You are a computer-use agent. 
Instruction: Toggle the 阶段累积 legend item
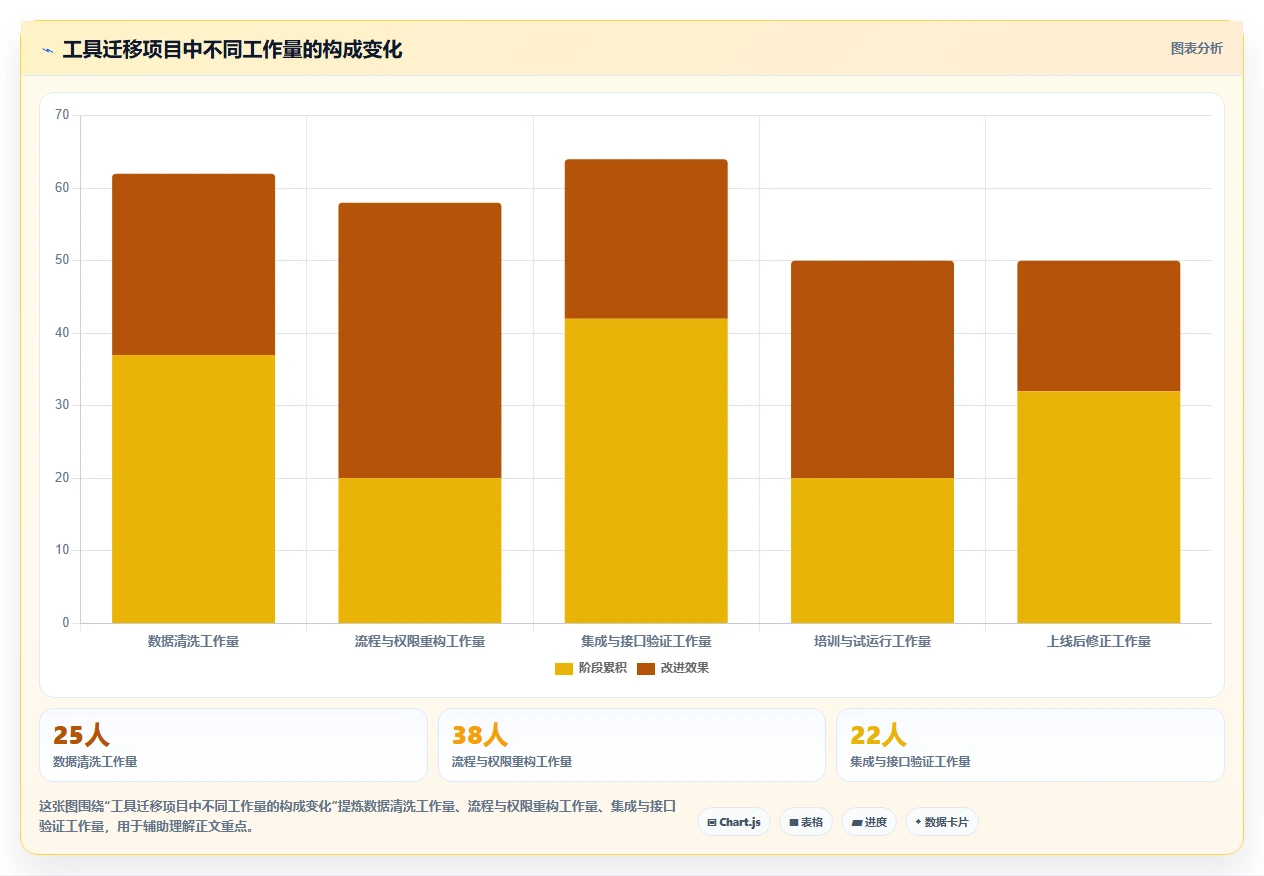pos(591,668)
